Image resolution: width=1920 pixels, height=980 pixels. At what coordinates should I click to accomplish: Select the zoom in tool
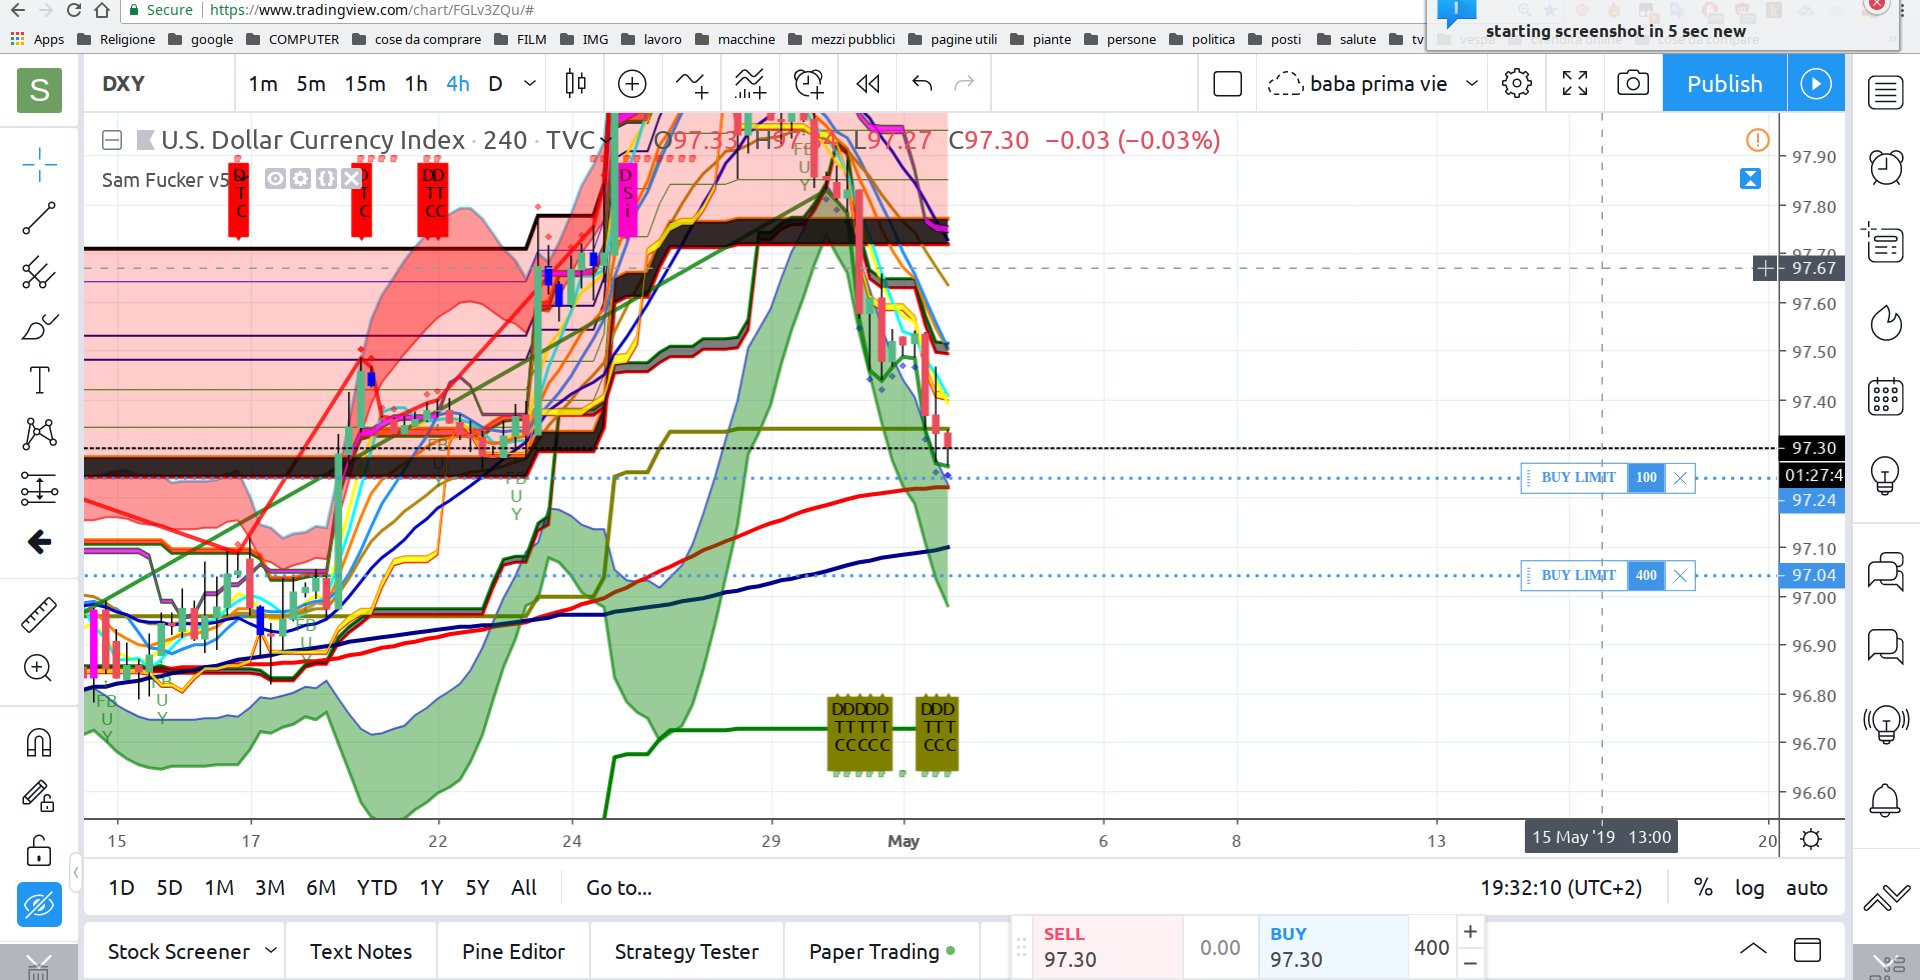pyautogui.click(x=39, y=668)
